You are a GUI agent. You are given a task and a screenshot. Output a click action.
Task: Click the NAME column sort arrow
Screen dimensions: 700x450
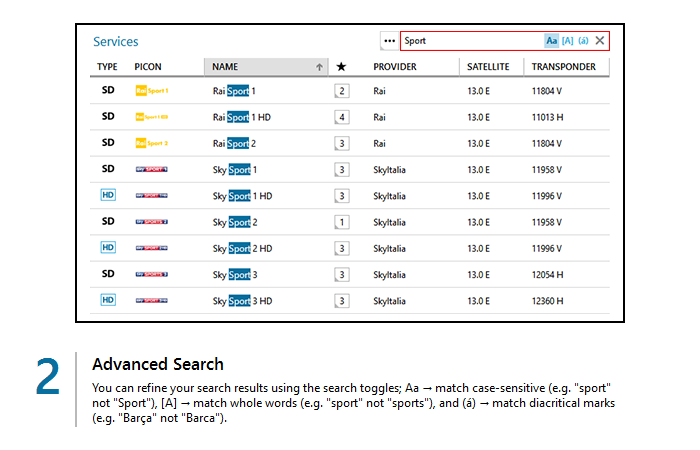(320, 67)
